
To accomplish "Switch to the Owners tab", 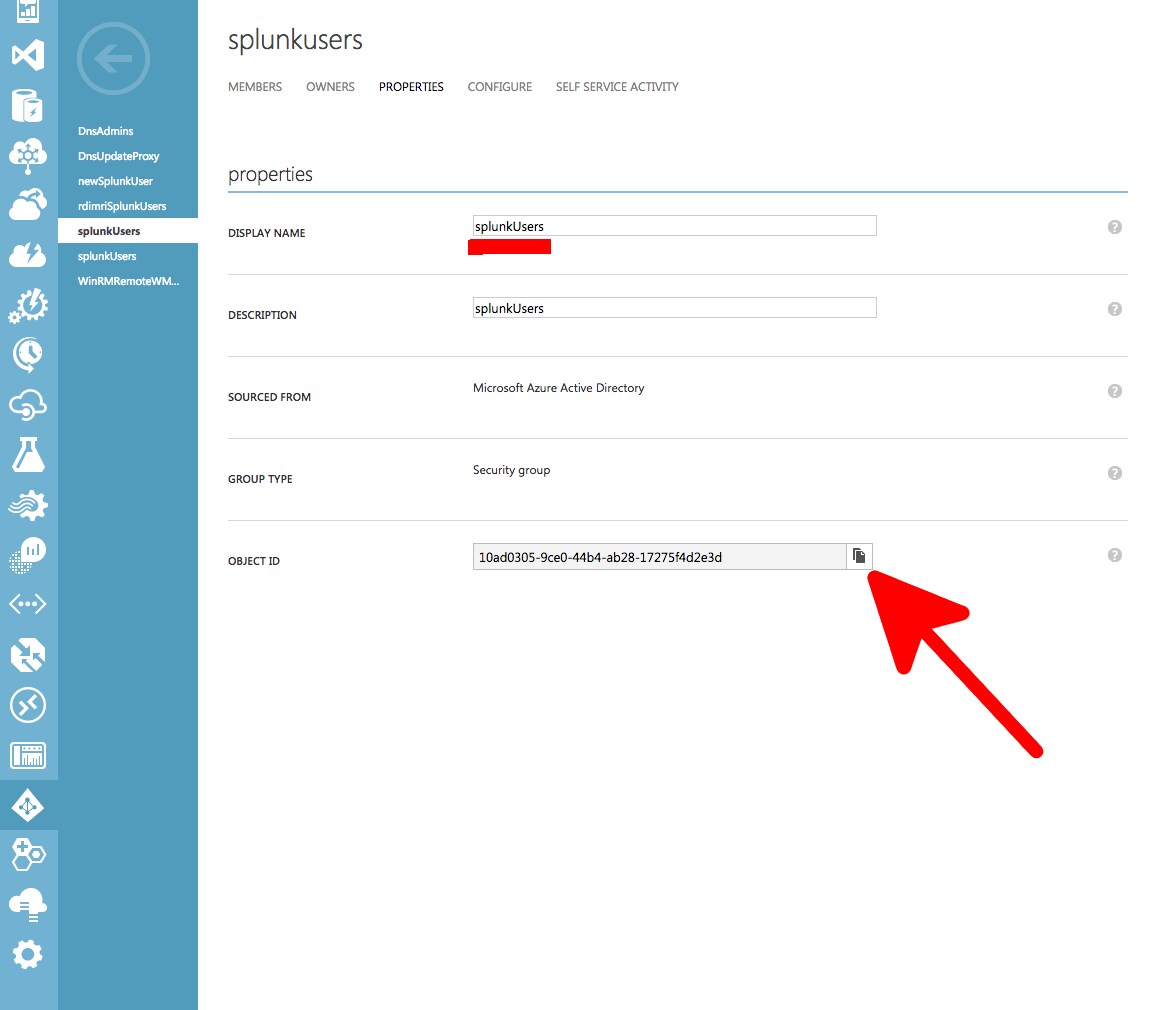I will [x=330, y=87].
